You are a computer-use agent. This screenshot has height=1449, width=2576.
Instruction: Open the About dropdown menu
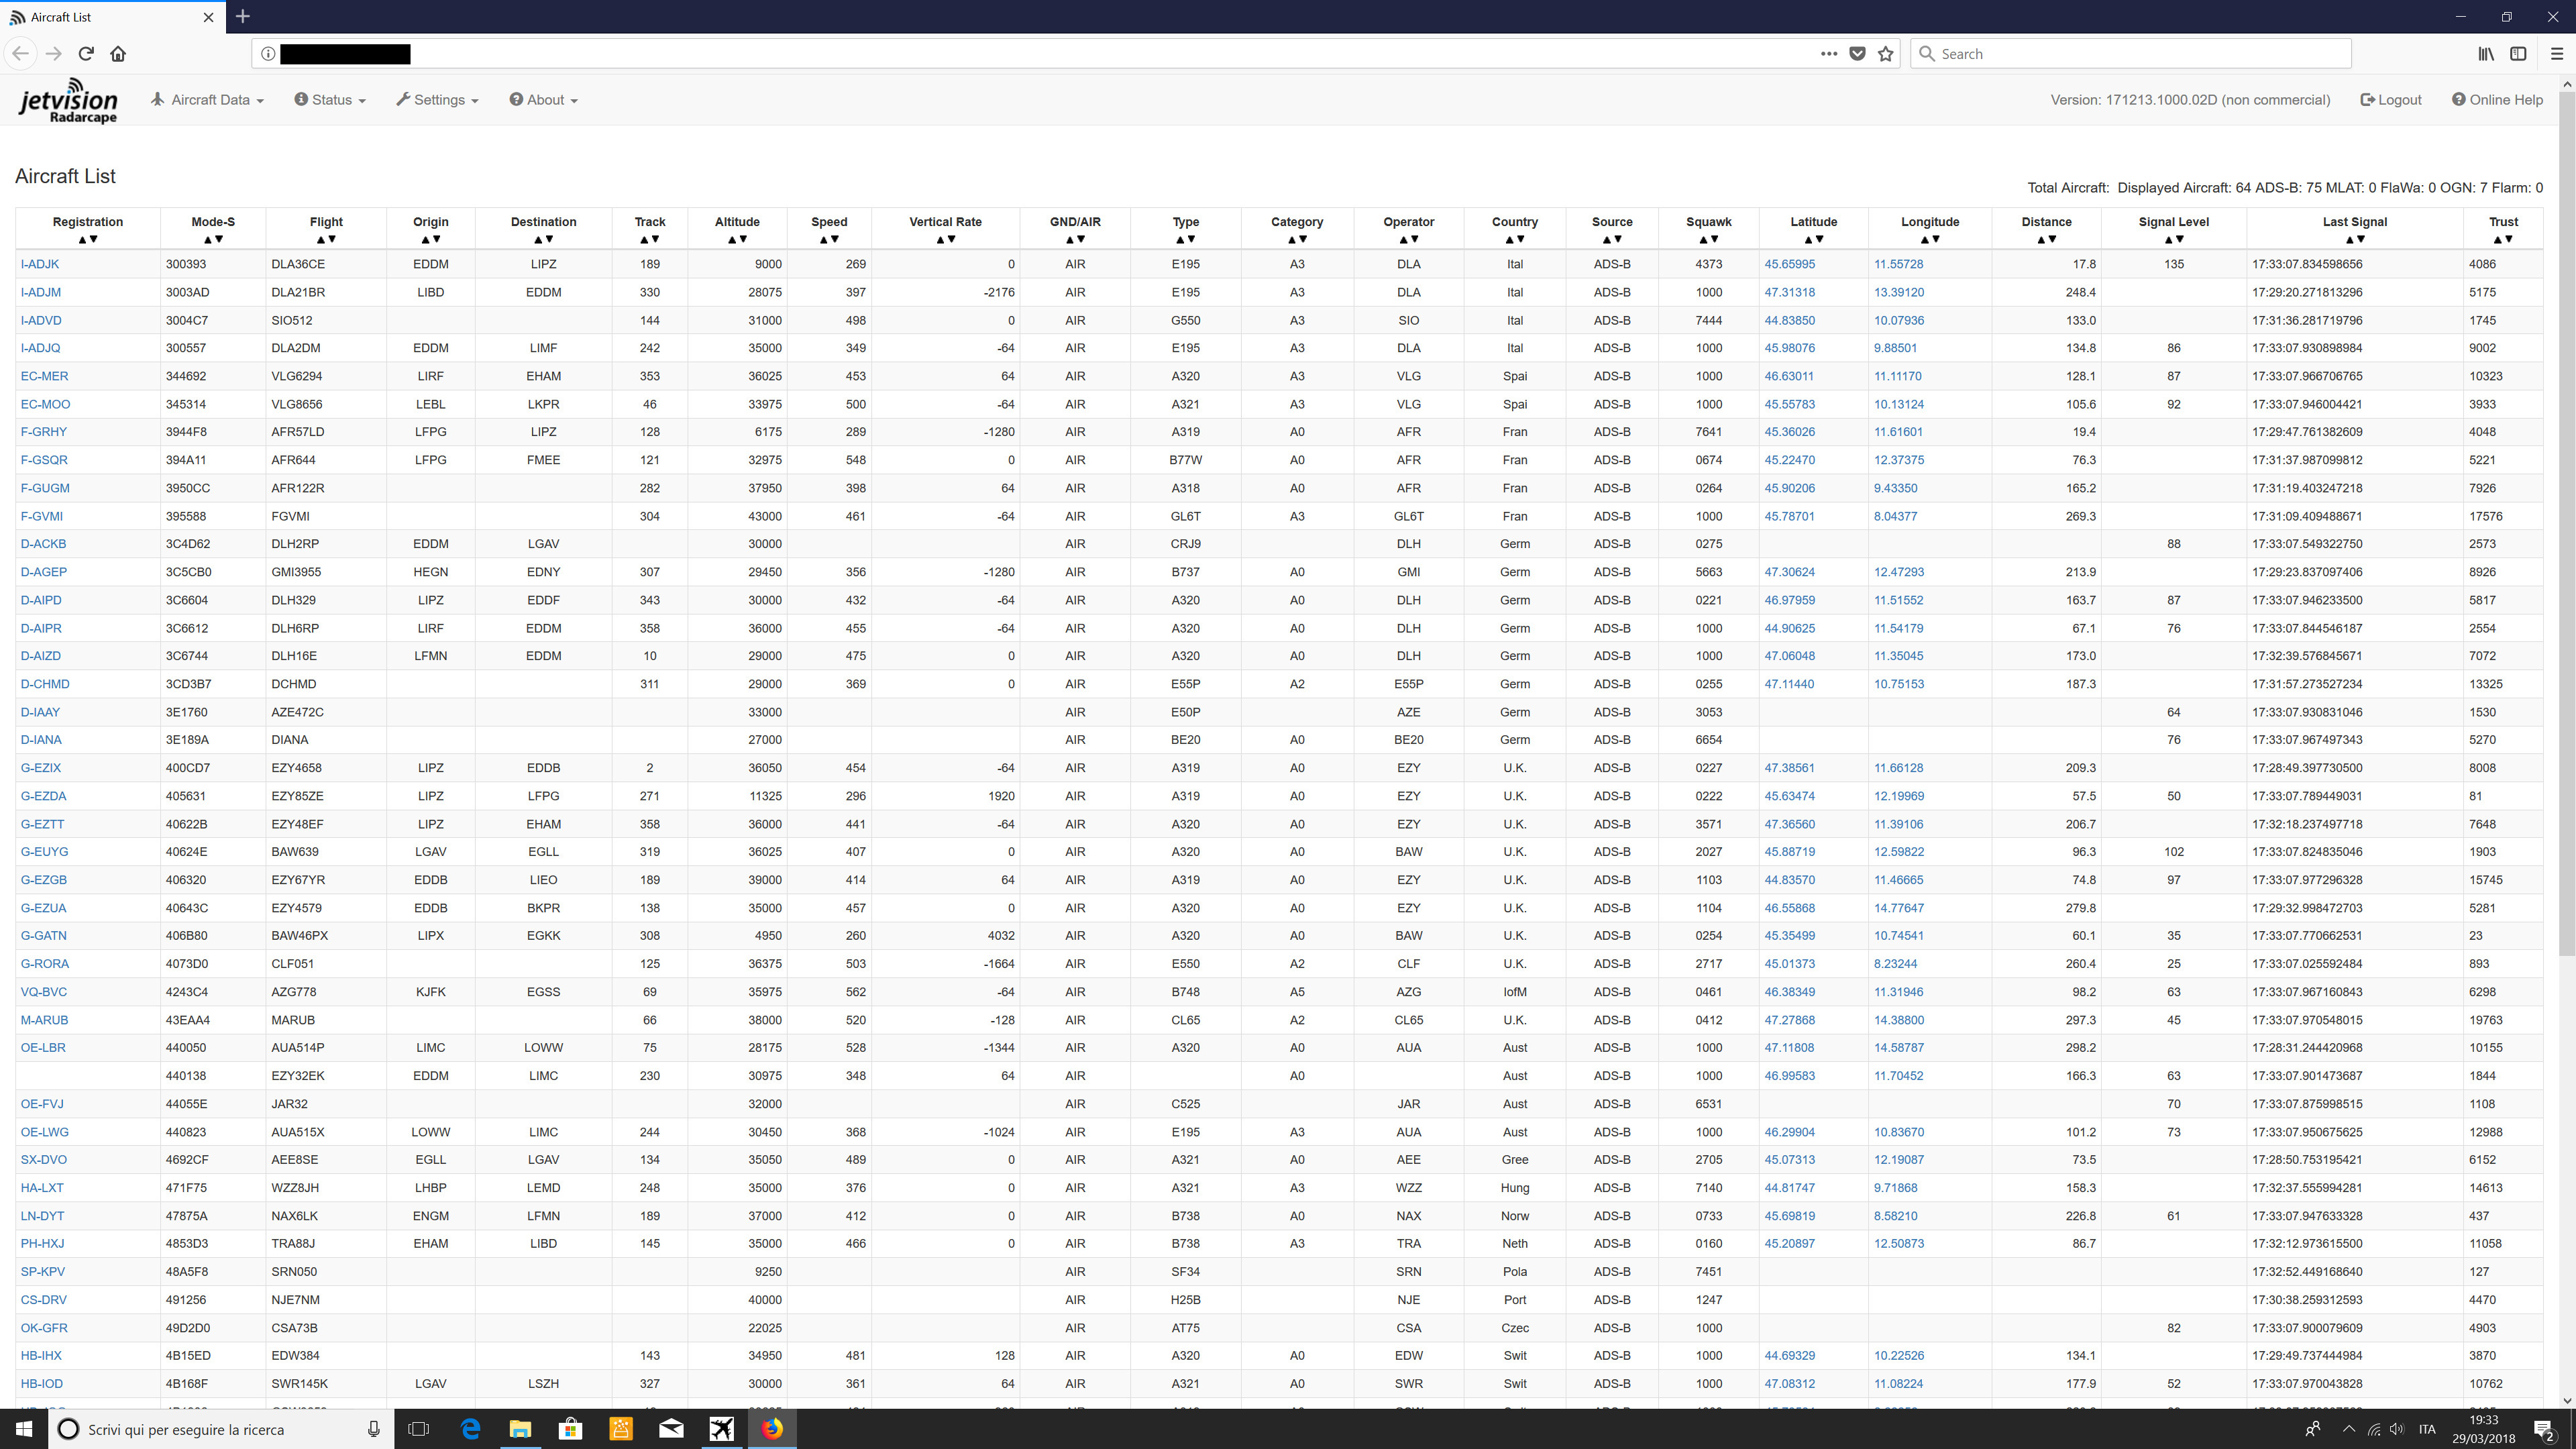(x=544, y=100)
